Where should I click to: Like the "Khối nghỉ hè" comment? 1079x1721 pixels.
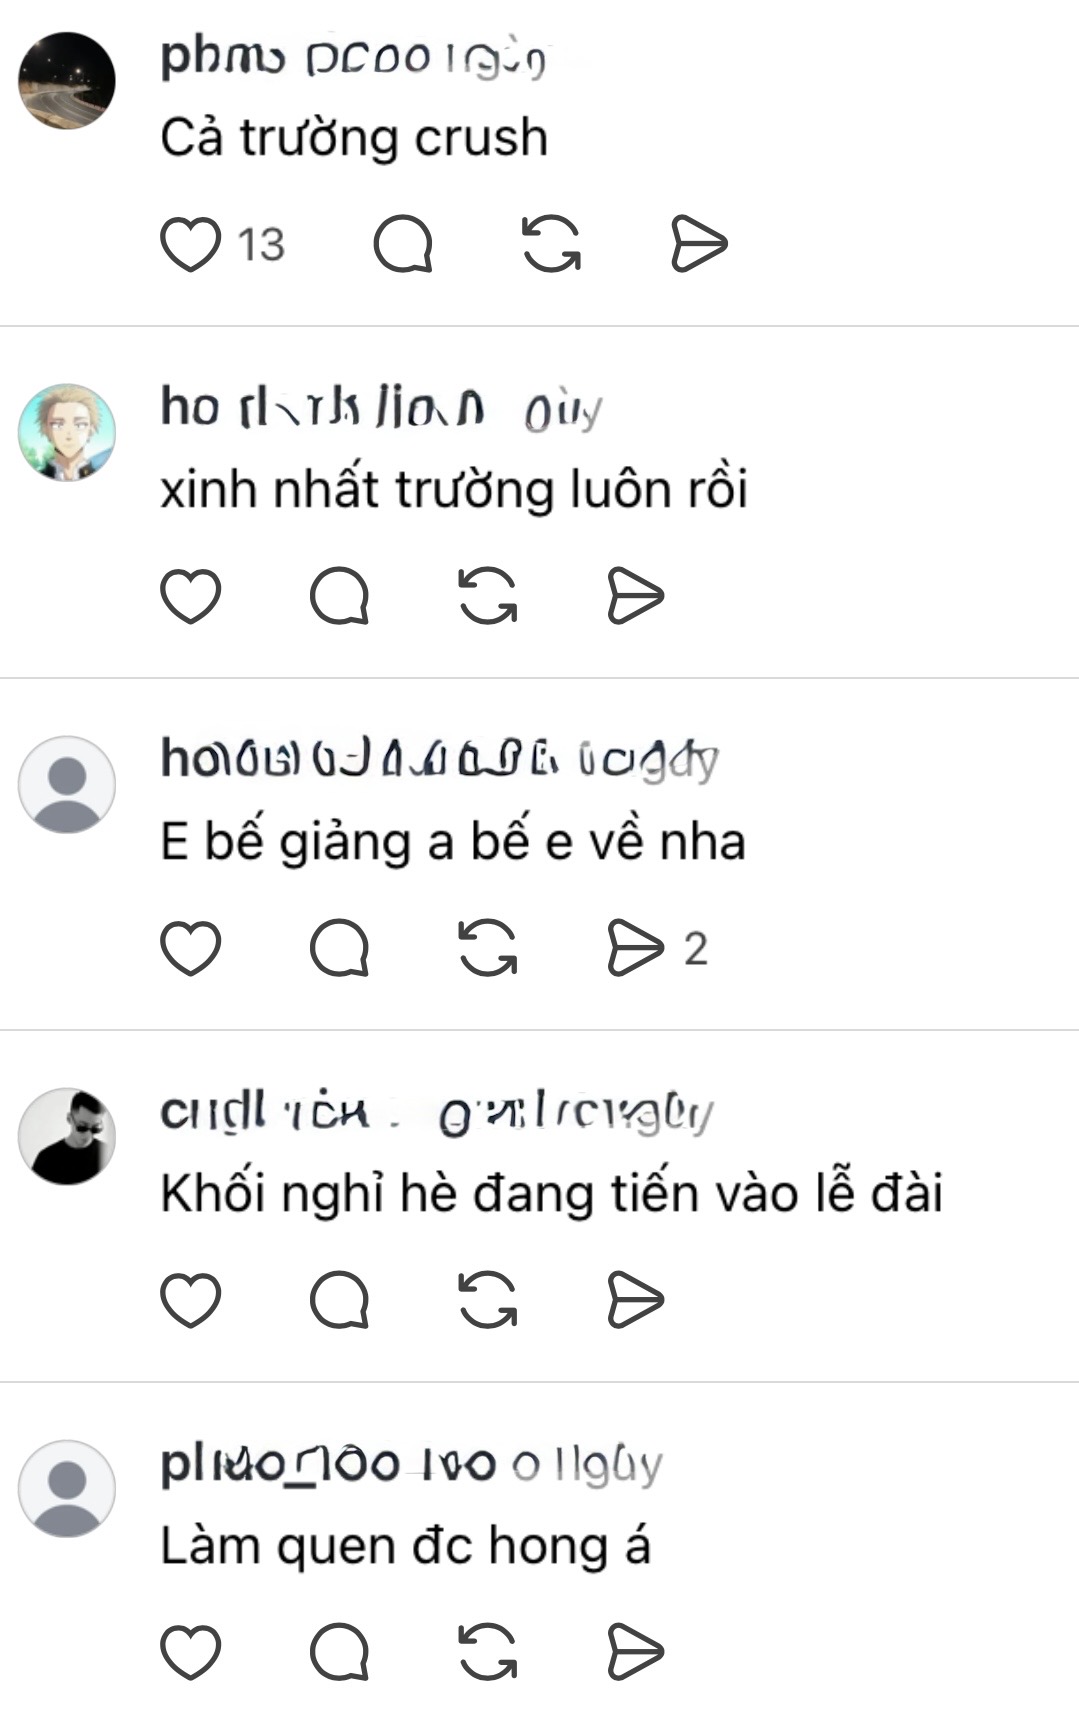click(x=190, y=1300)
